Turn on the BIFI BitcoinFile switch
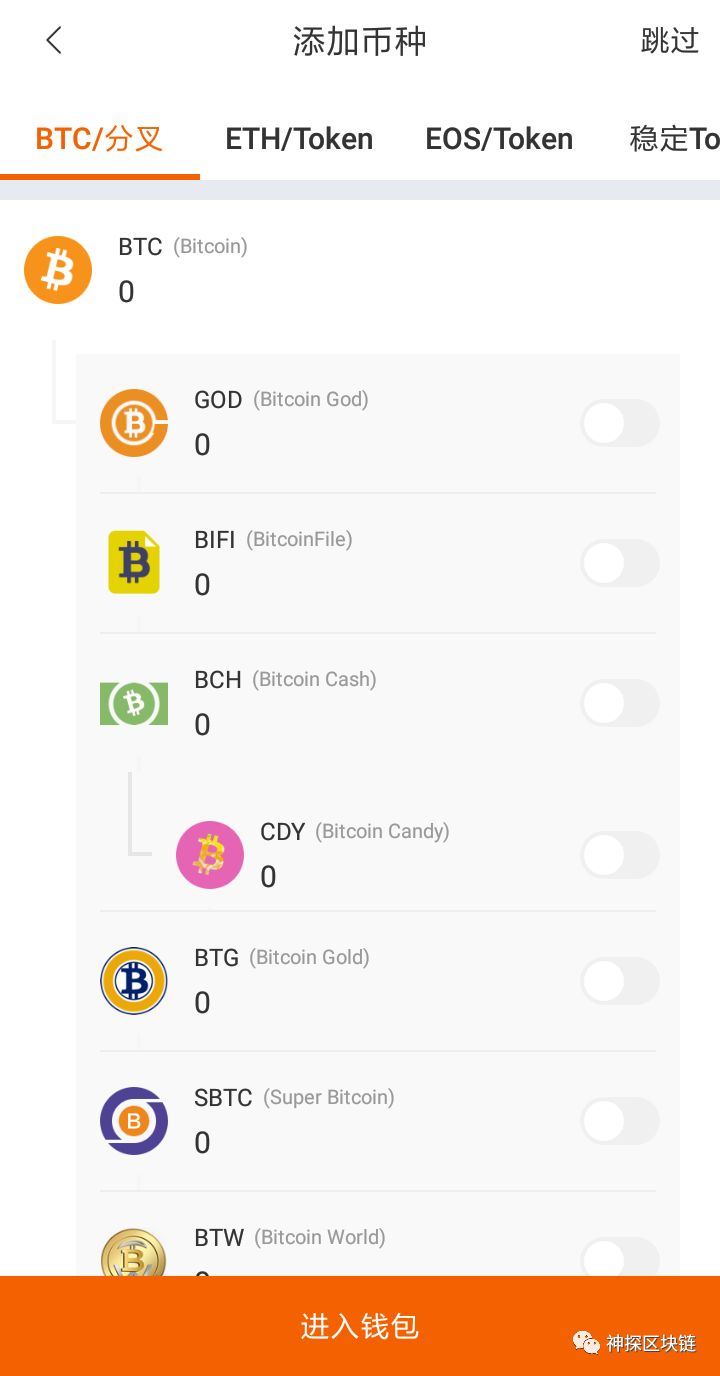This screenshot has height=1376, width=720. point(620,563)
